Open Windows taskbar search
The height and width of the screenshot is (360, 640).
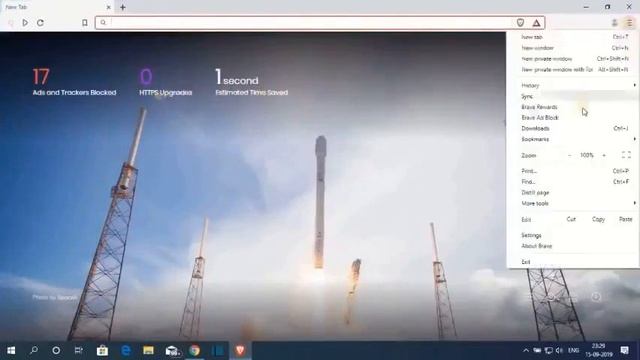(34, 350)
